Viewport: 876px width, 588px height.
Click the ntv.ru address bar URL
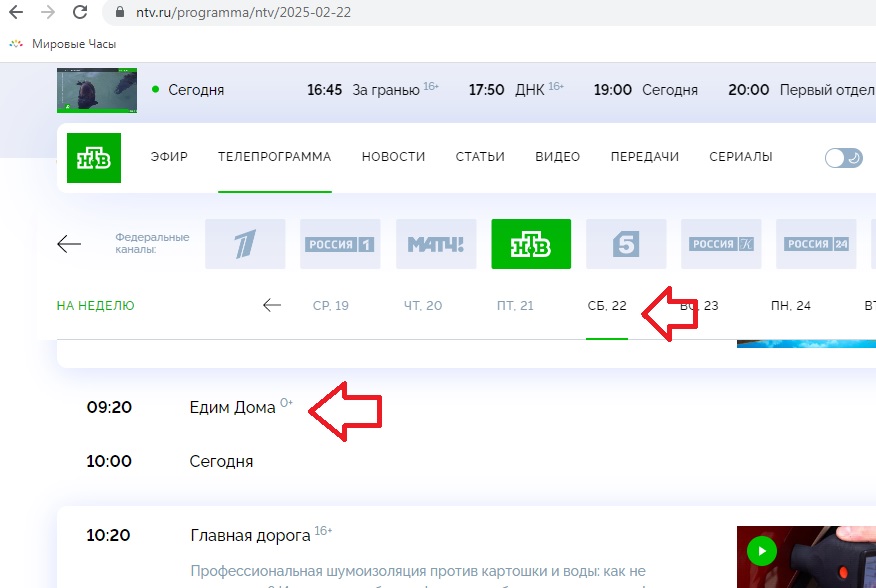244,12
